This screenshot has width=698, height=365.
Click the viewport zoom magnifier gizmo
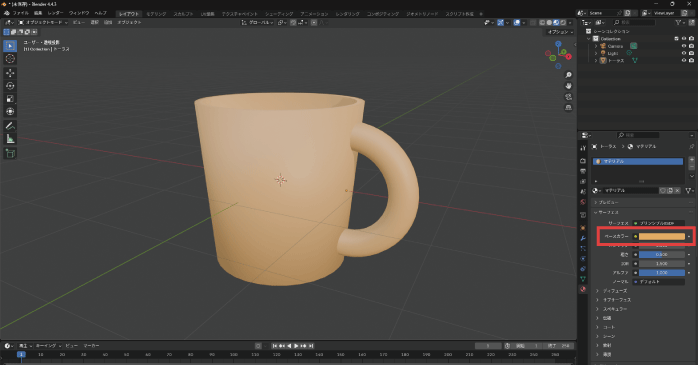coord(568,75)
